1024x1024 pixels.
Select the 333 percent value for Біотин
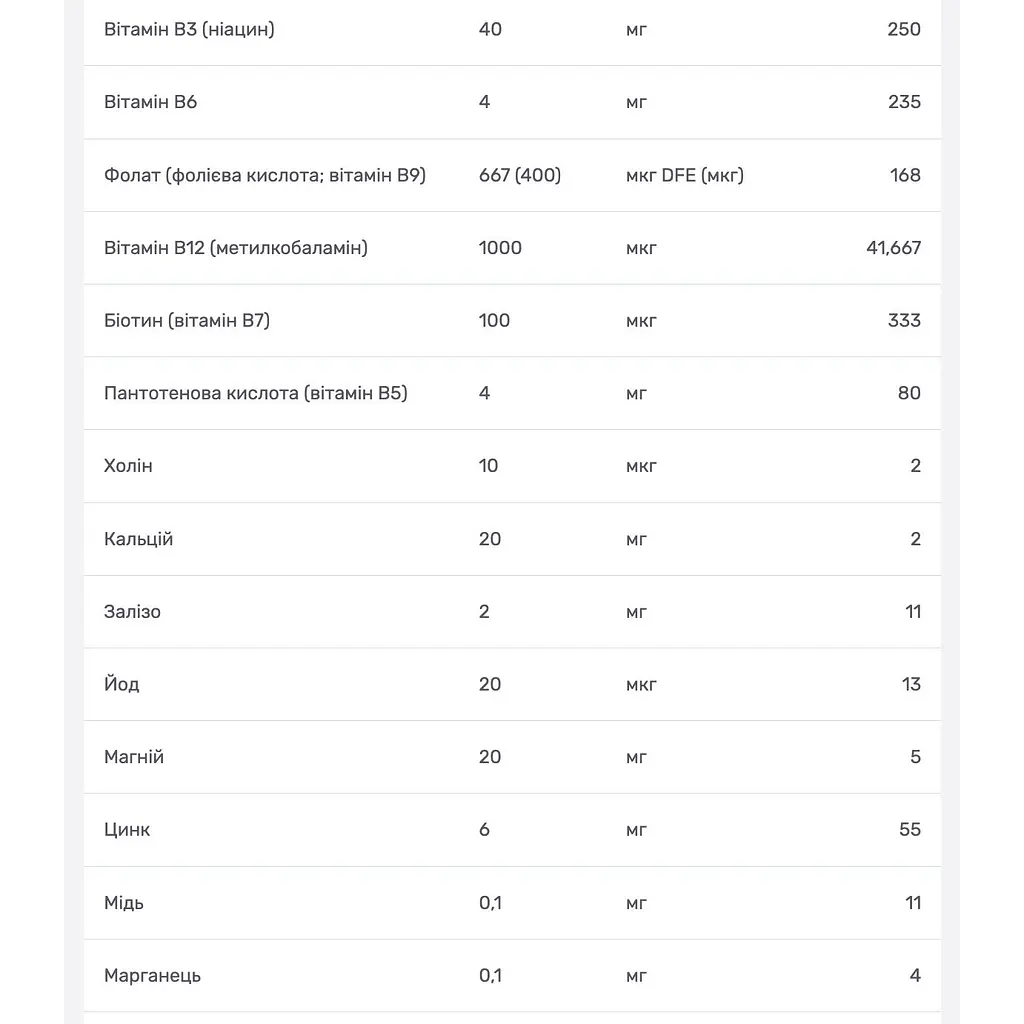coord(904,321)
